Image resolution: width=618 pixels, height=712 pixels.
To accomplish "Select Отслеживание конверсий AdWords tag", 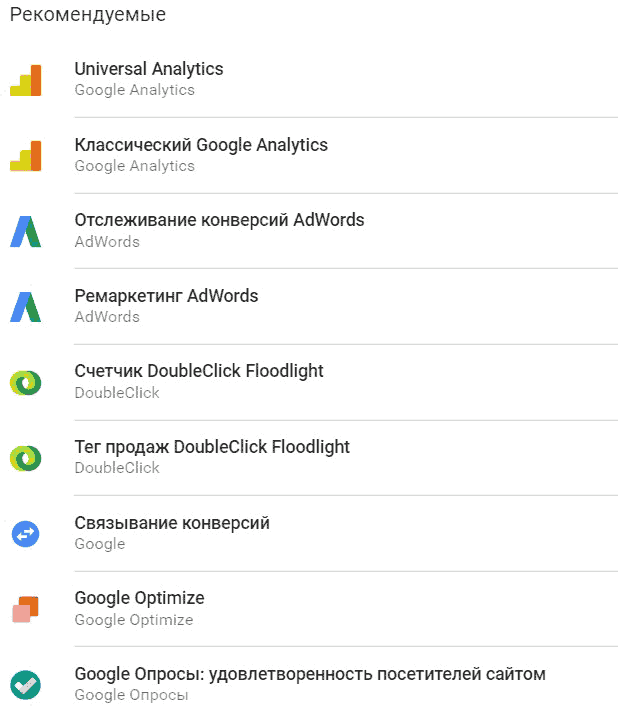I will coord(219,220).
